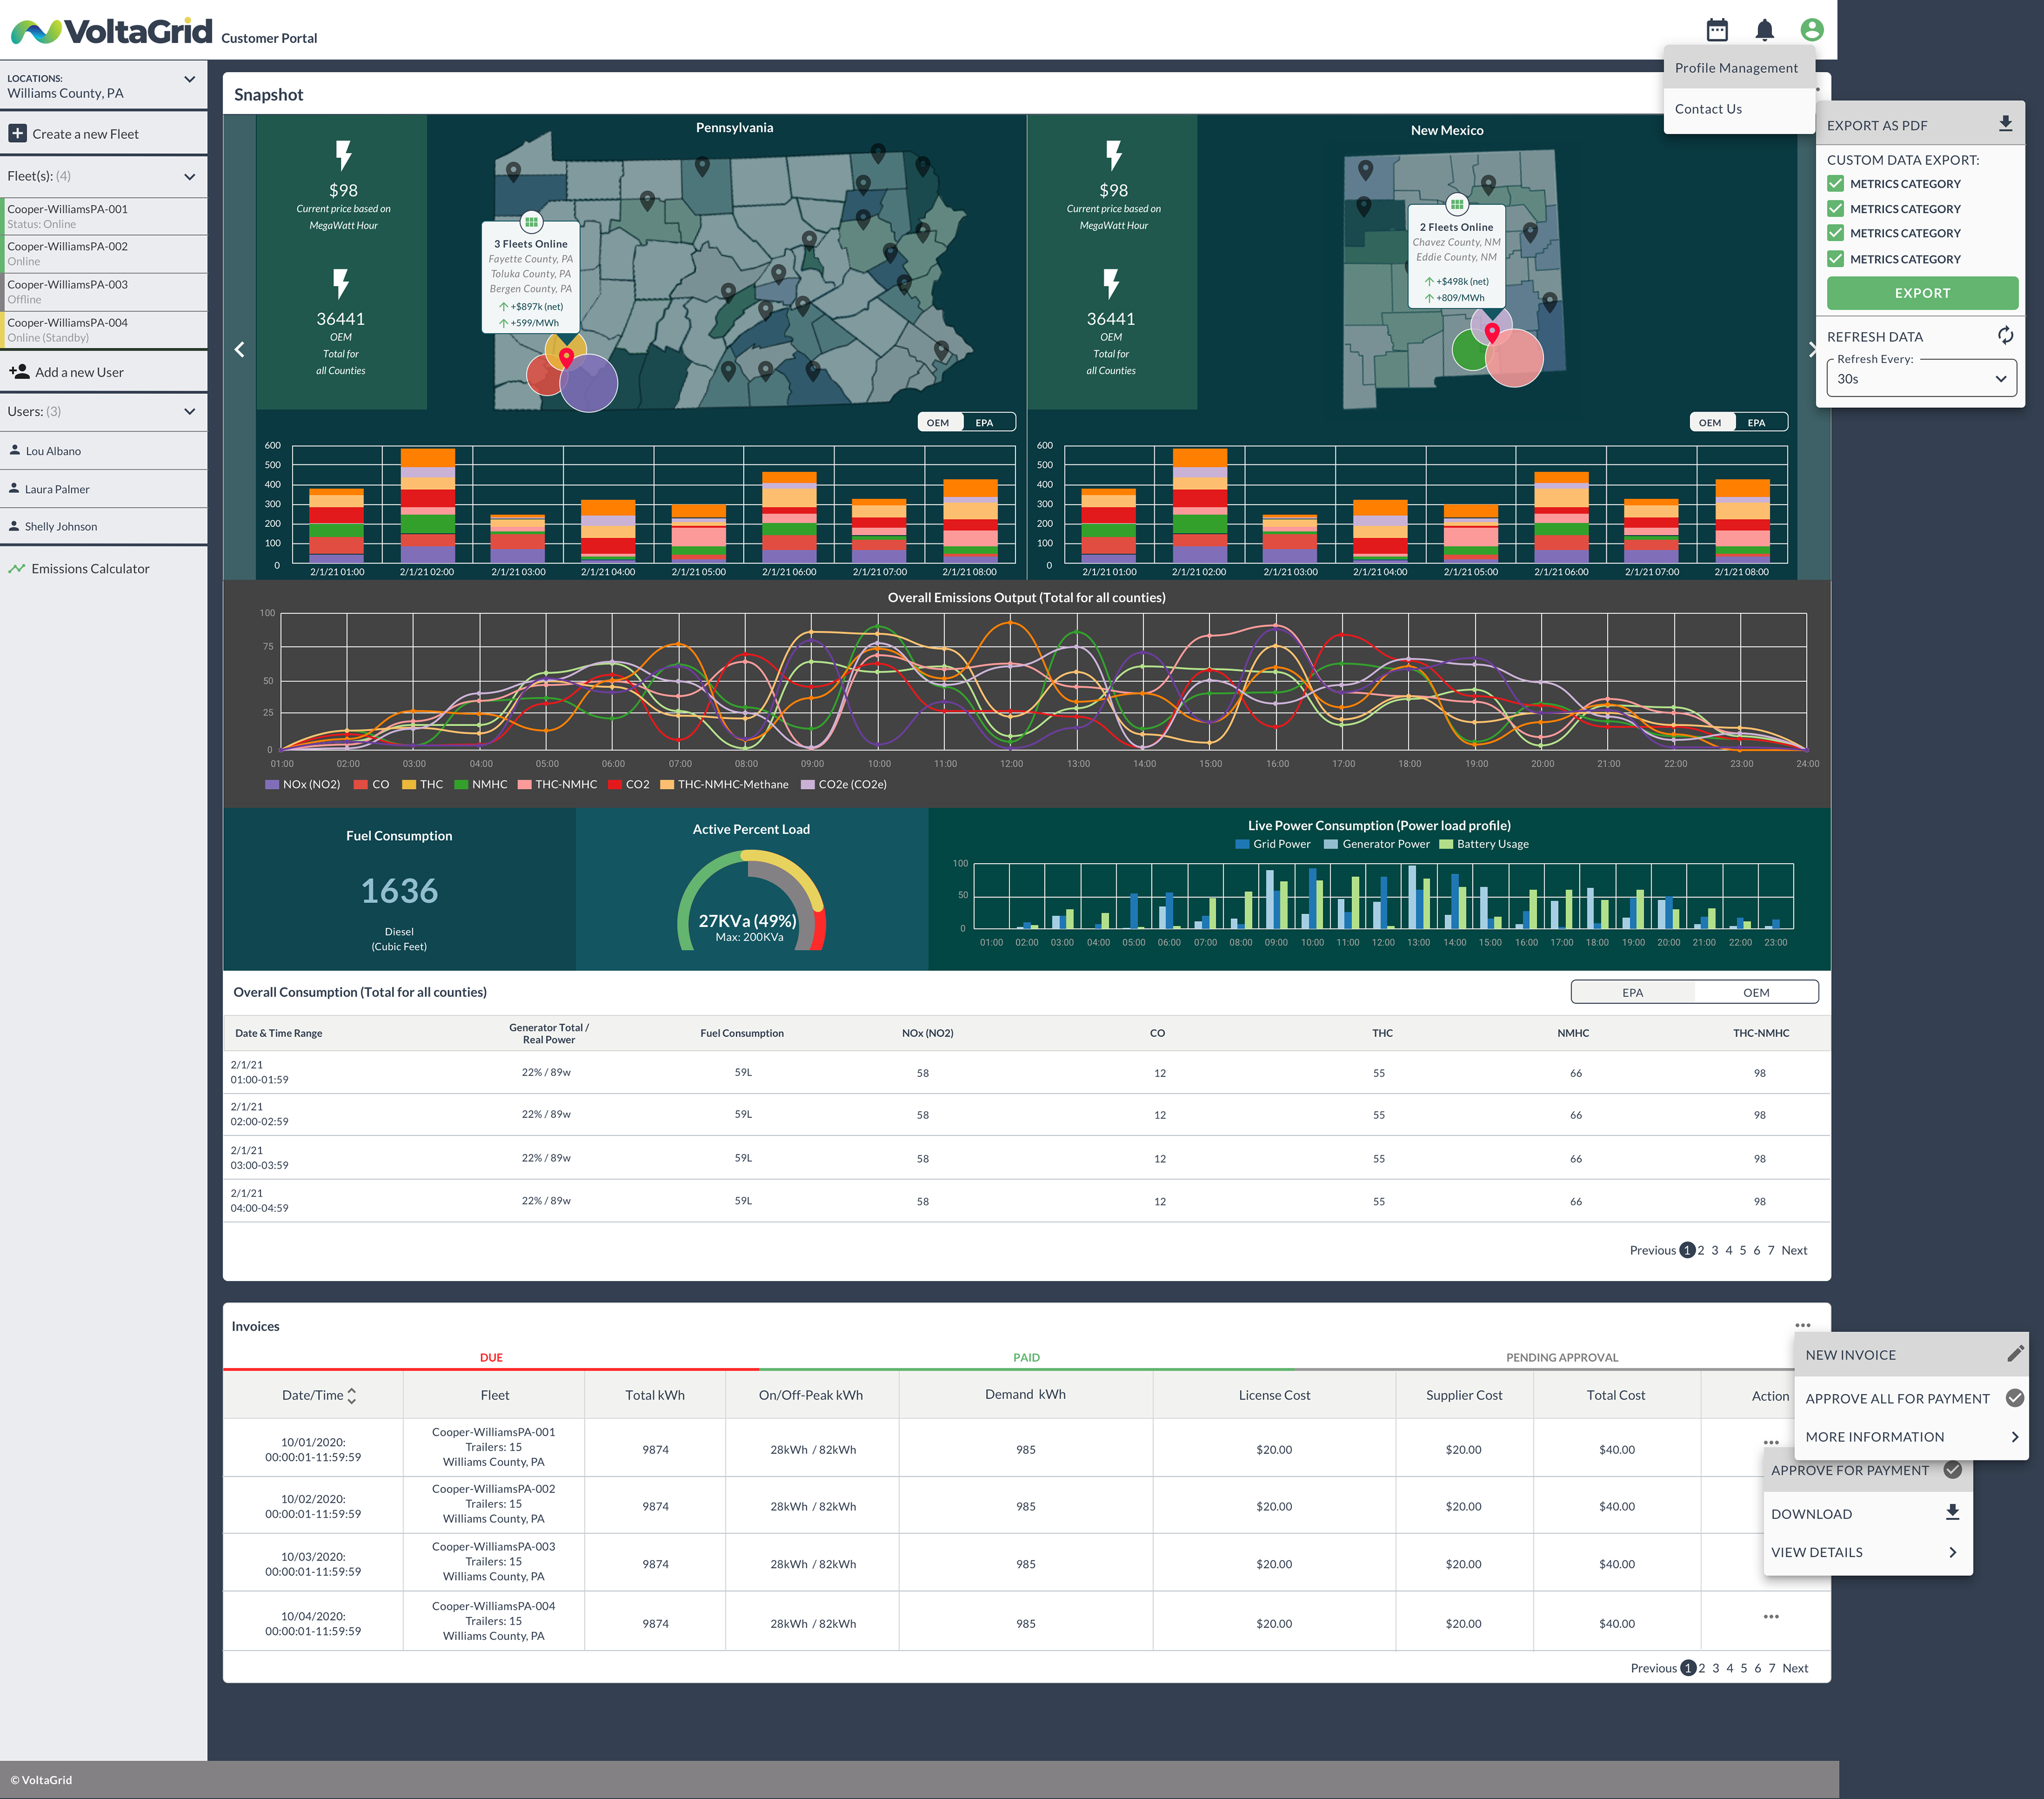
Task: Expand the Locations dropdown
Action: (189, 79)
